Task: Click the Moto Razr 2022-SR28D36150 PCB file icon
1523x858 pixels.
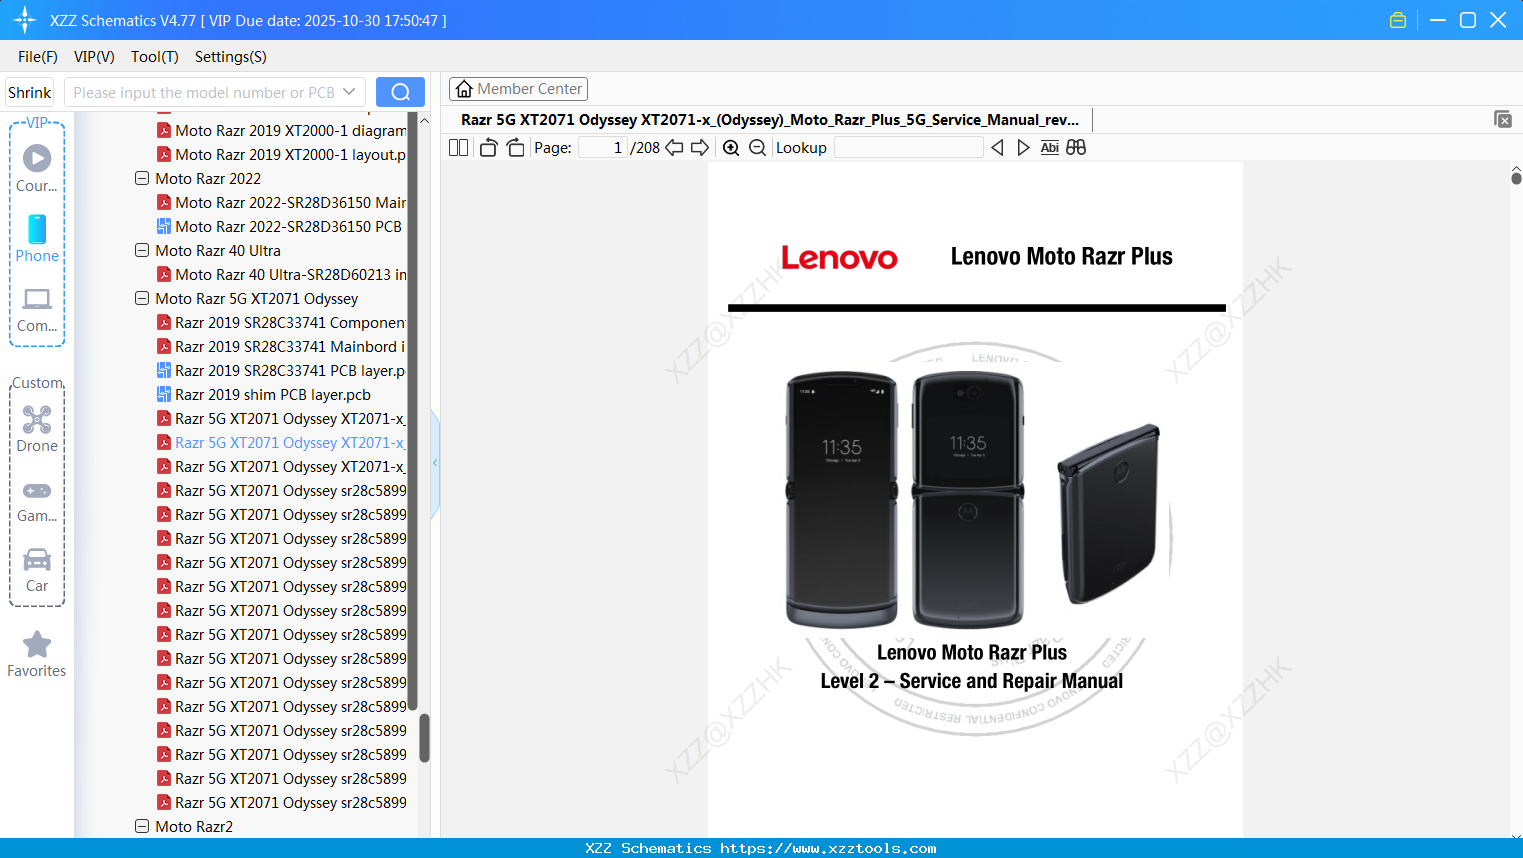Action: coord(164,226)
